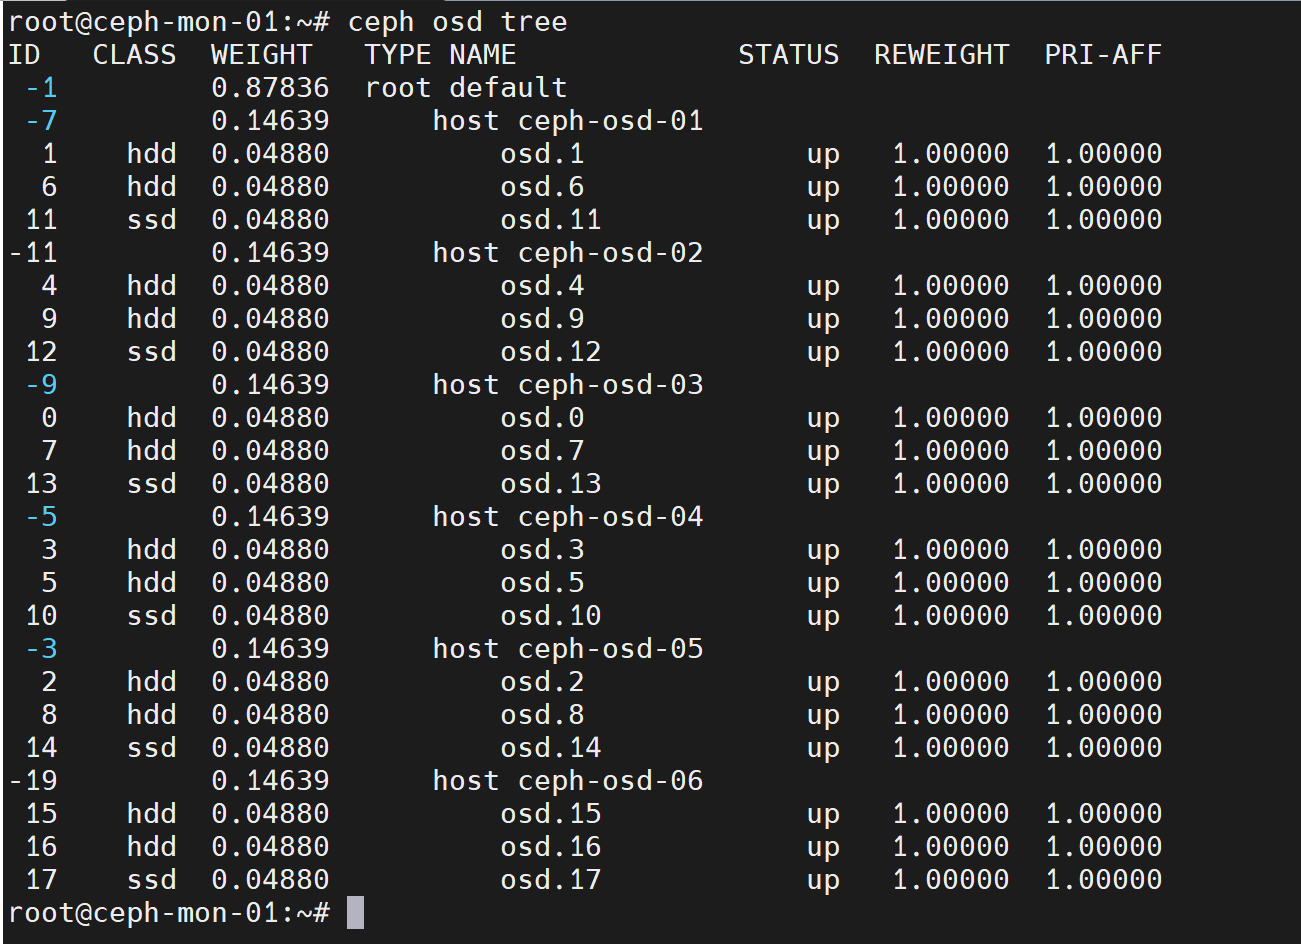Click the 'ssd' class of osd.14

pos(151,747)
